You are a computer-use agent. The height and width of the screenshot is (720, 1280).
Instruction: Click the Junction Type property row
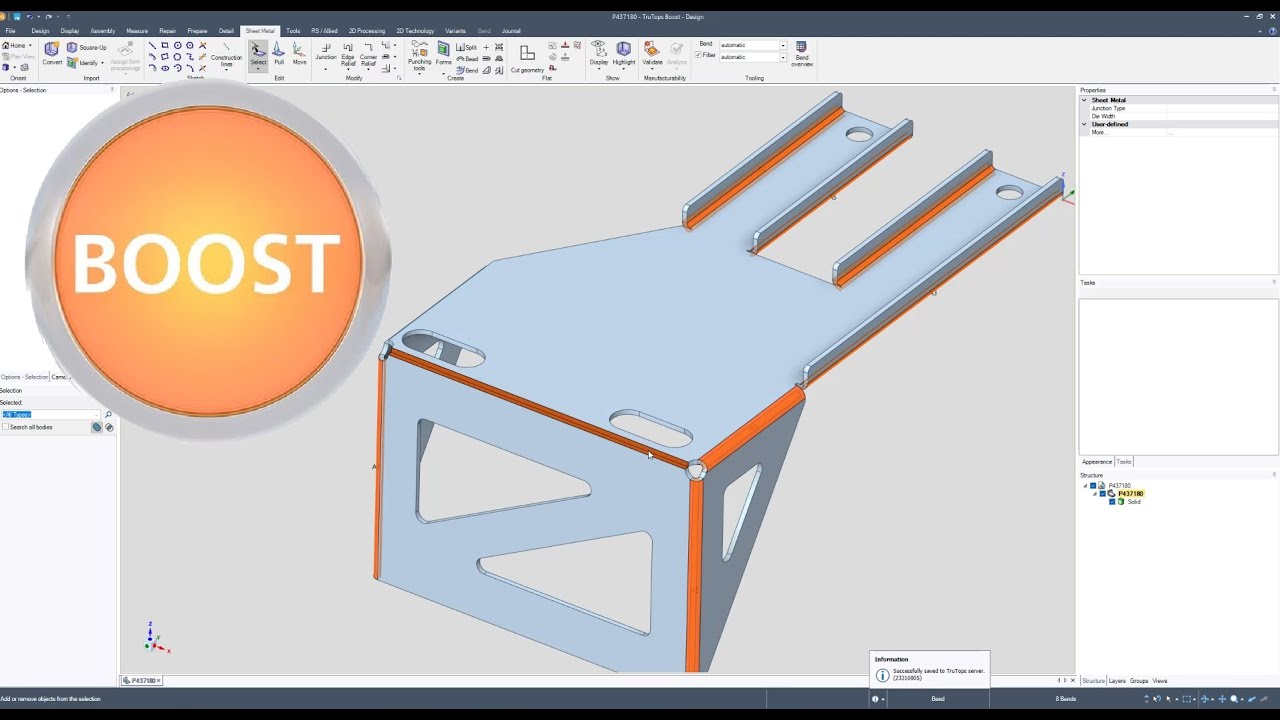pyautogui.click(x=1177, y=108)
